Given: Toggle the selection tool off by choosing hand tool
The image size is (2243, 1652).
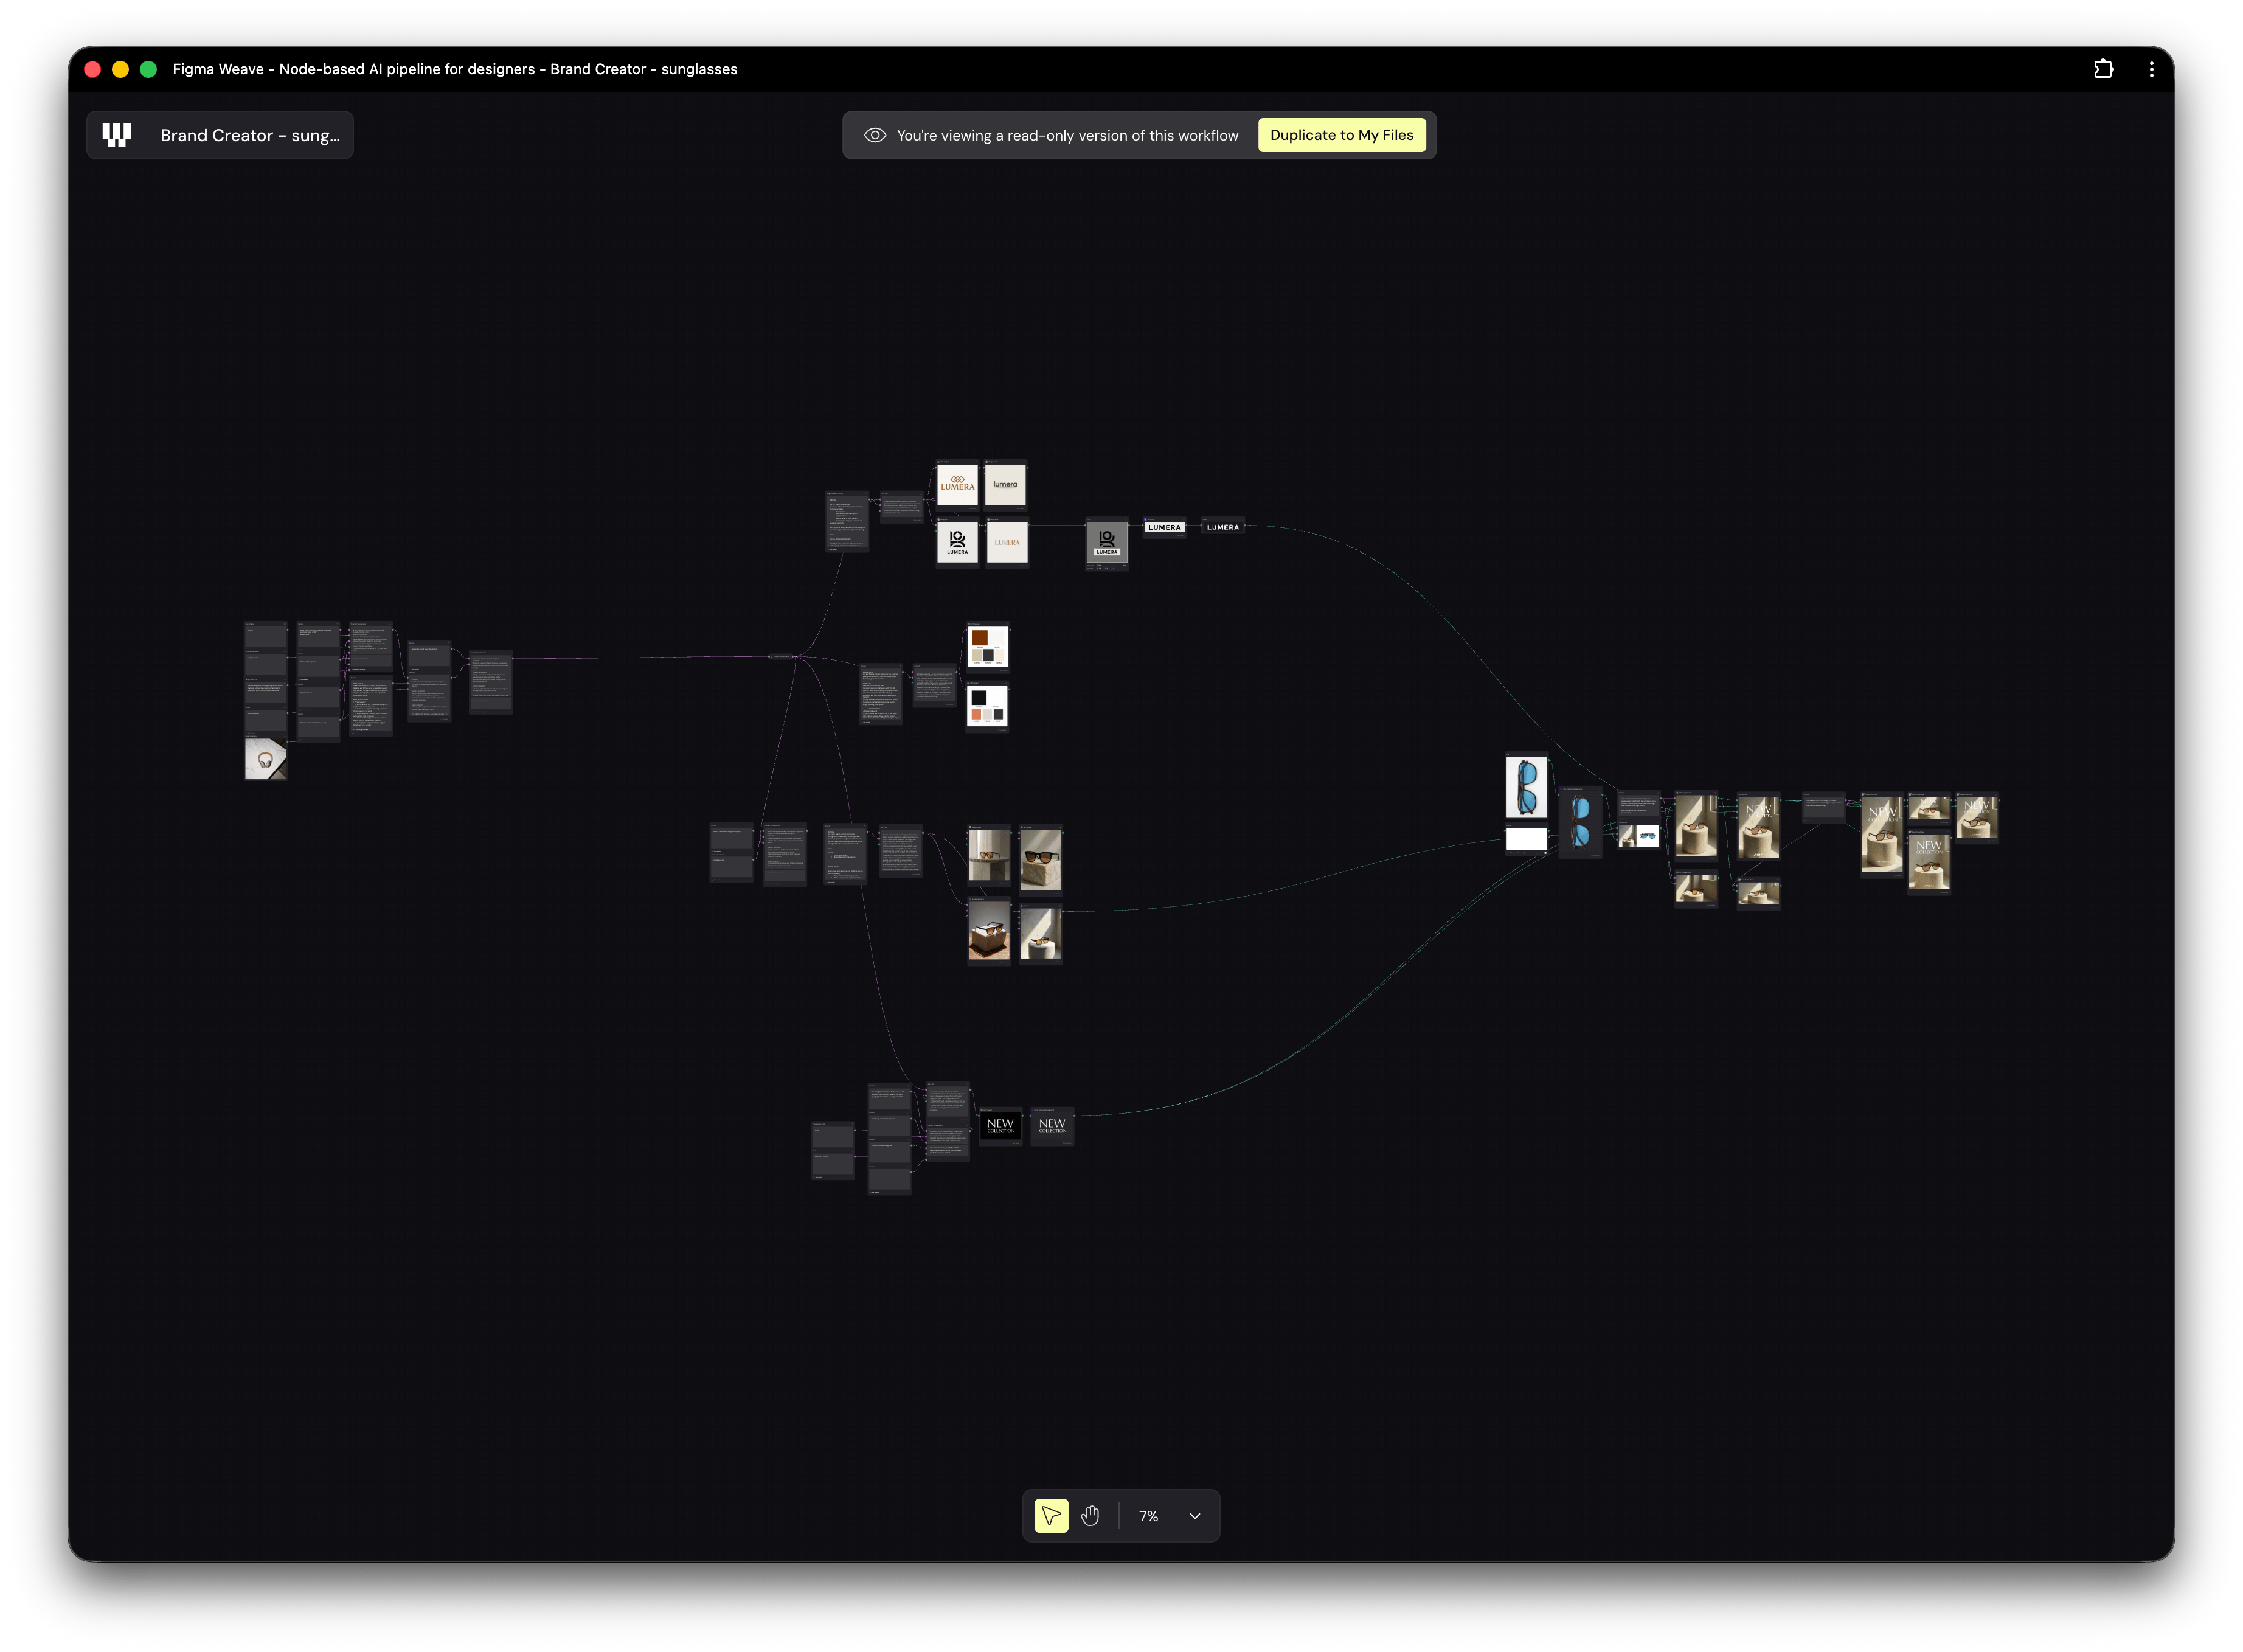Looking at the screenshot, I should coord(1091,1516).
